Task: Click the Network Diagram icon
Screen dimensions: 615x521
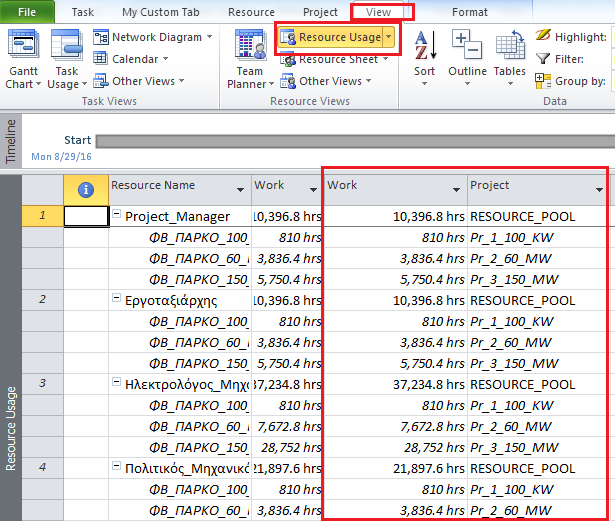Action: pos(100,37)
